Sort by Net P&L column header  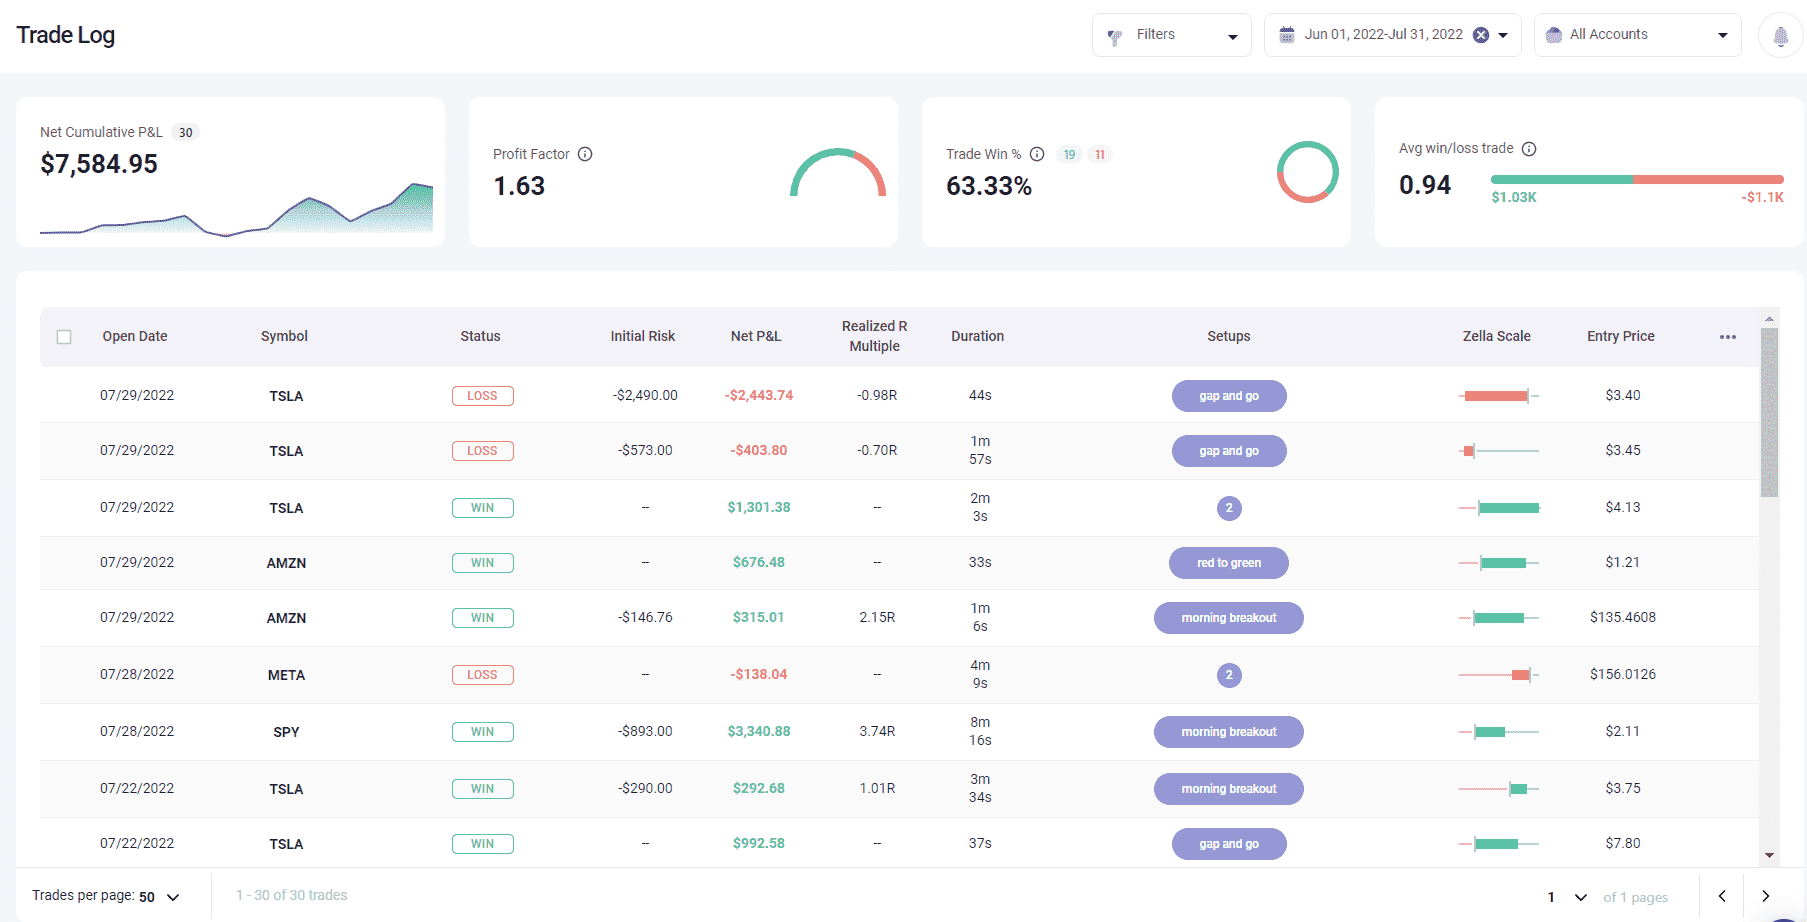pos(755,337)
